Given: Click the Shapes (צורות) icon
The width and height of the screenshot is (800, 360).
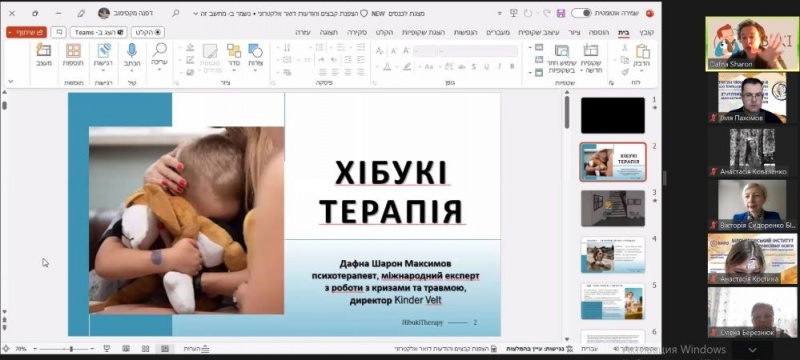Looking at the screenshot, I should (256, 50).
